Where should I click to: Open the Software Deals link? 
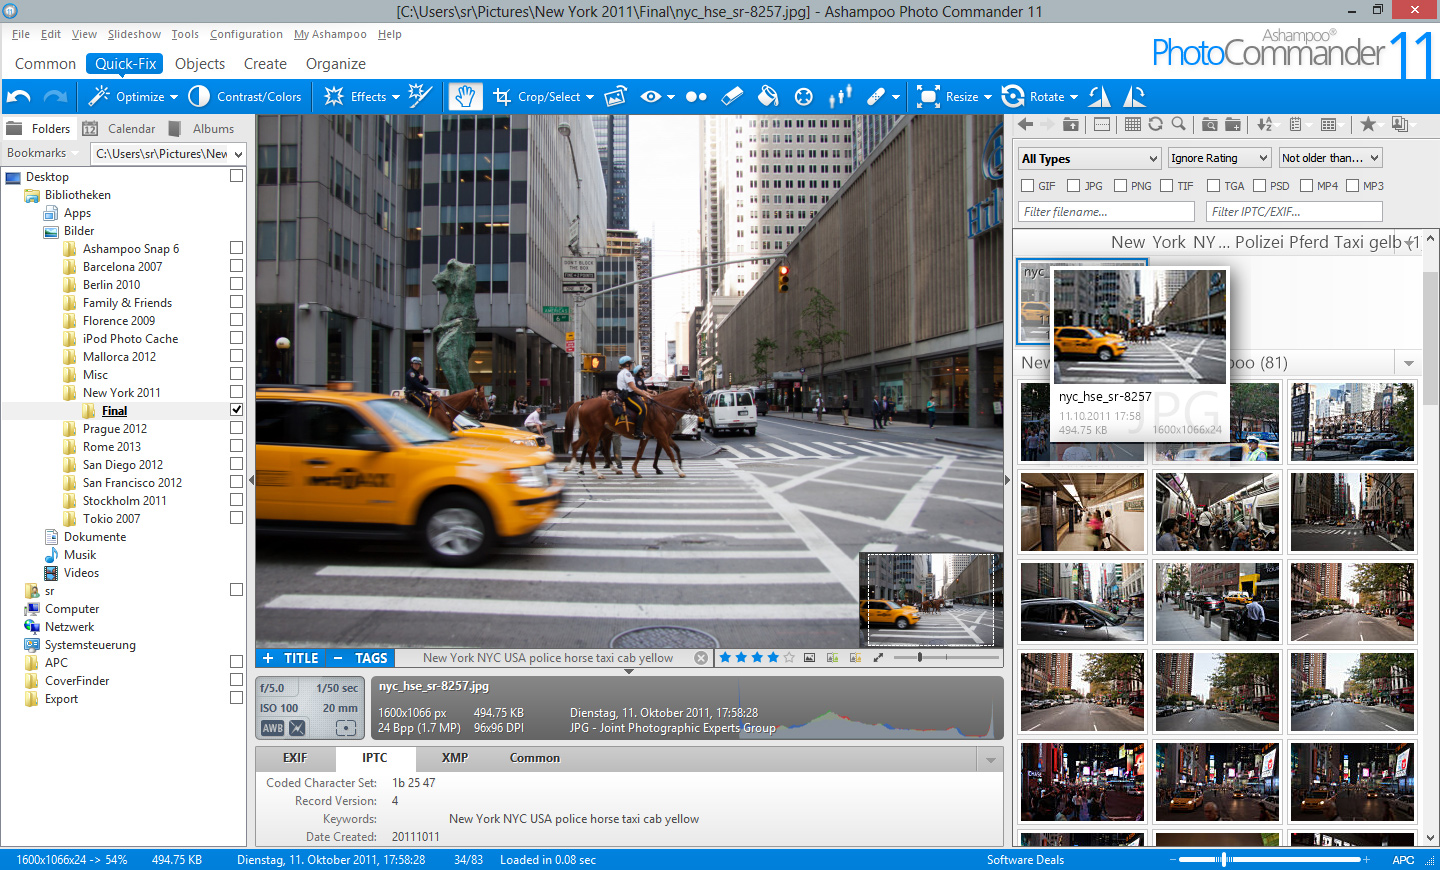[x=1025, y=860]
